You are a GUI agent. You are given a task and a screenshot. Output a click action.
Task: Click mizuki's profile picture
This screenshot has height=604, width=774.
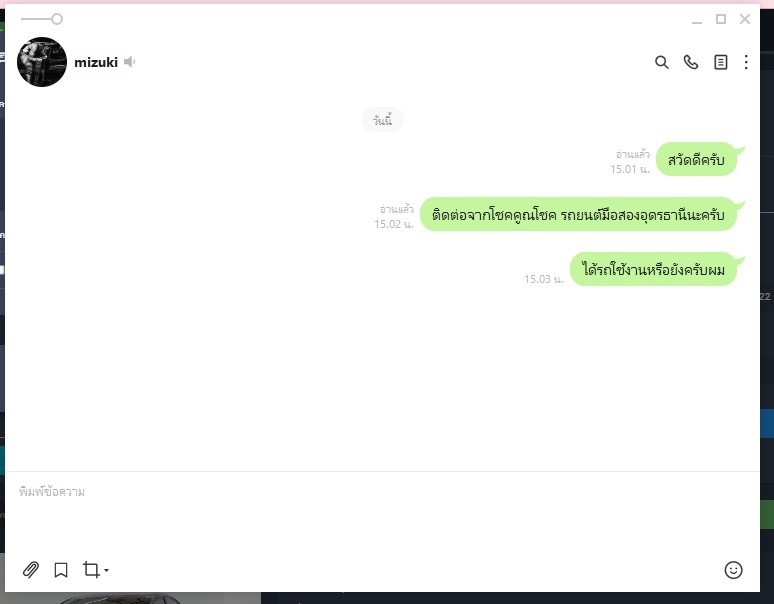pos(42,62)
